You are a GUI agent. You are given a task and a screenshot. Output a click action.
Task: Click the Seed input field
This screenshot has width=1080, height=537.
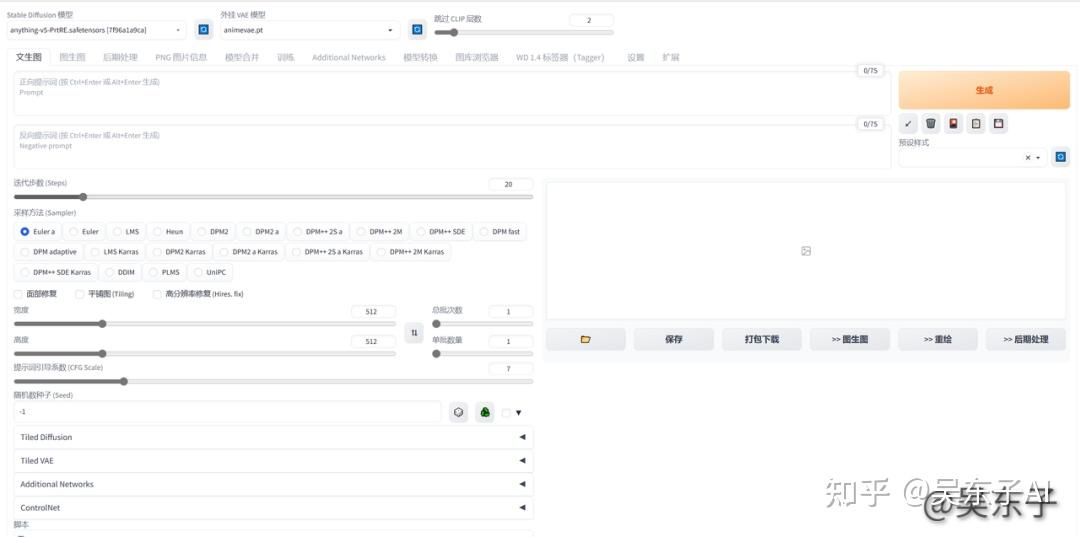click(227, 412)
